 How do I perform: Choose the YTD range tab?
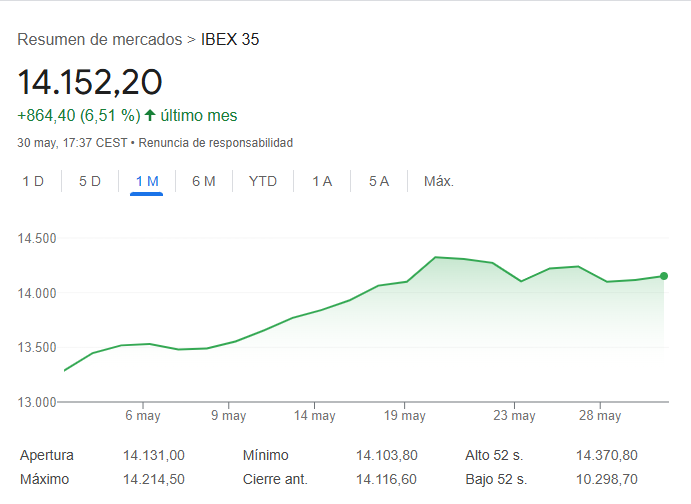(263, 181)
